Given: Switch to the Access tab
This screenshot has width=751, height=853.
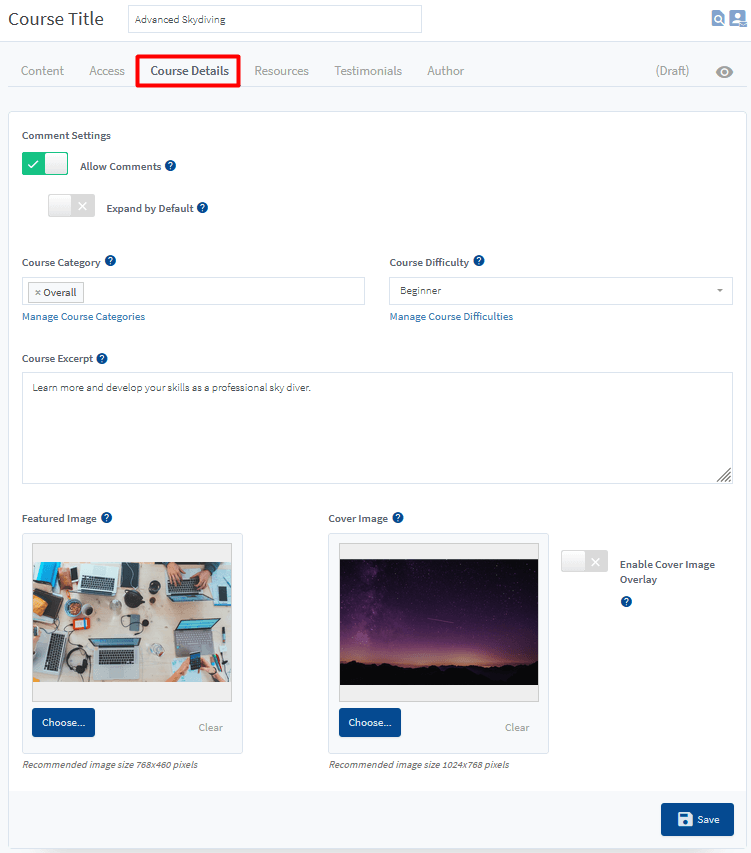Looking at the screenshot, I should tap(107, 71).
